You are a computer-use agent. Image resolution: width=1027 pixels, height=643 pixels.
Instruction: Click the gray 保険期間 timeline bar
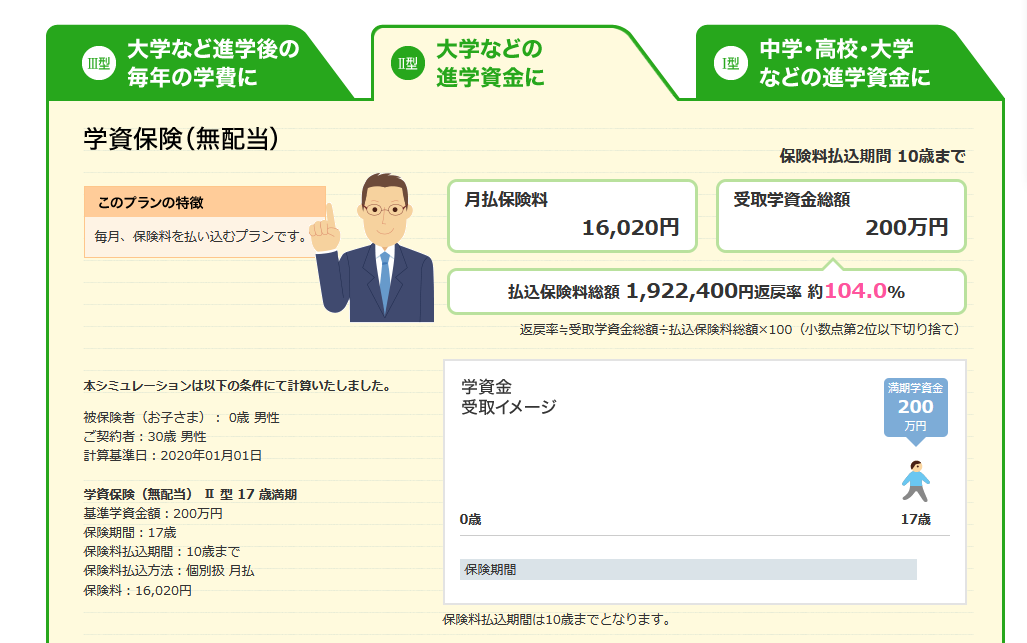[688, 569]
